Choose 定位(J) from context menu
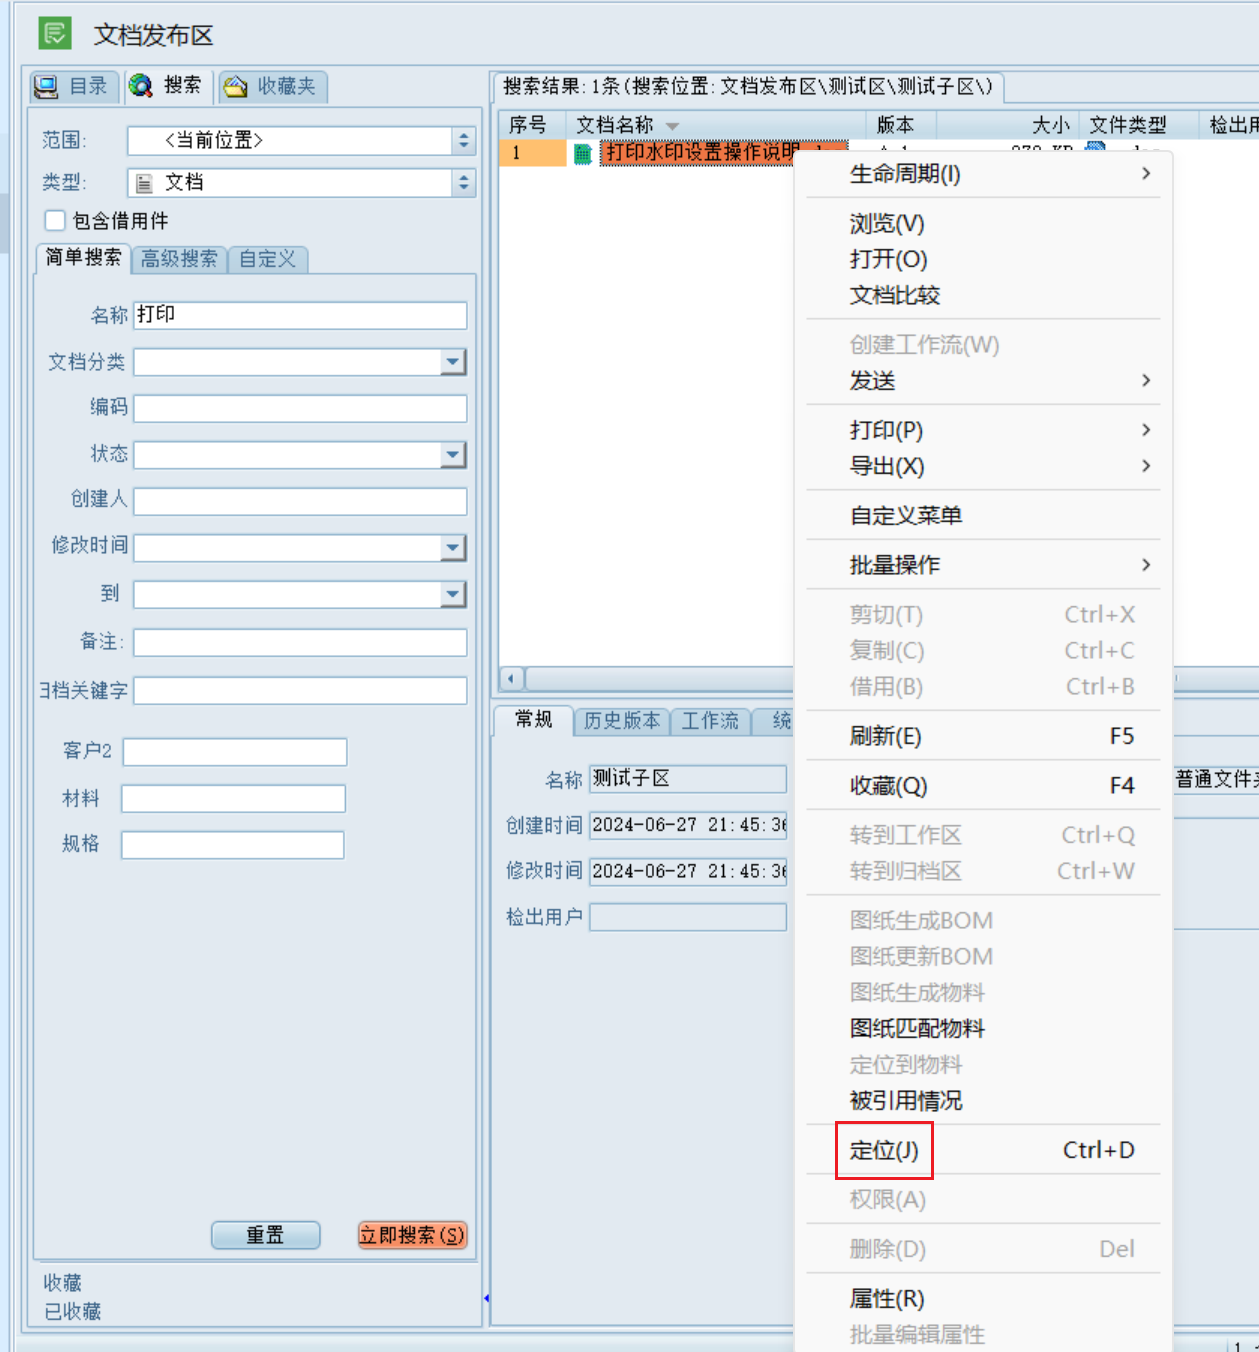This screenshot has width=1259, height=1352. (x=983, y=1150)
